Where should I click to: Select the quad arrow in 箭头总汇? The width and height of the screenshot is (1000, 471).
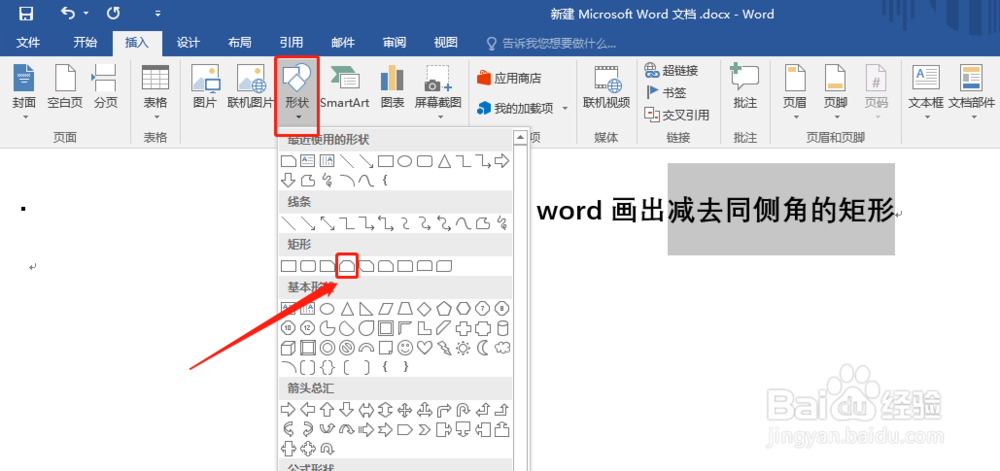tap(405, 409)
